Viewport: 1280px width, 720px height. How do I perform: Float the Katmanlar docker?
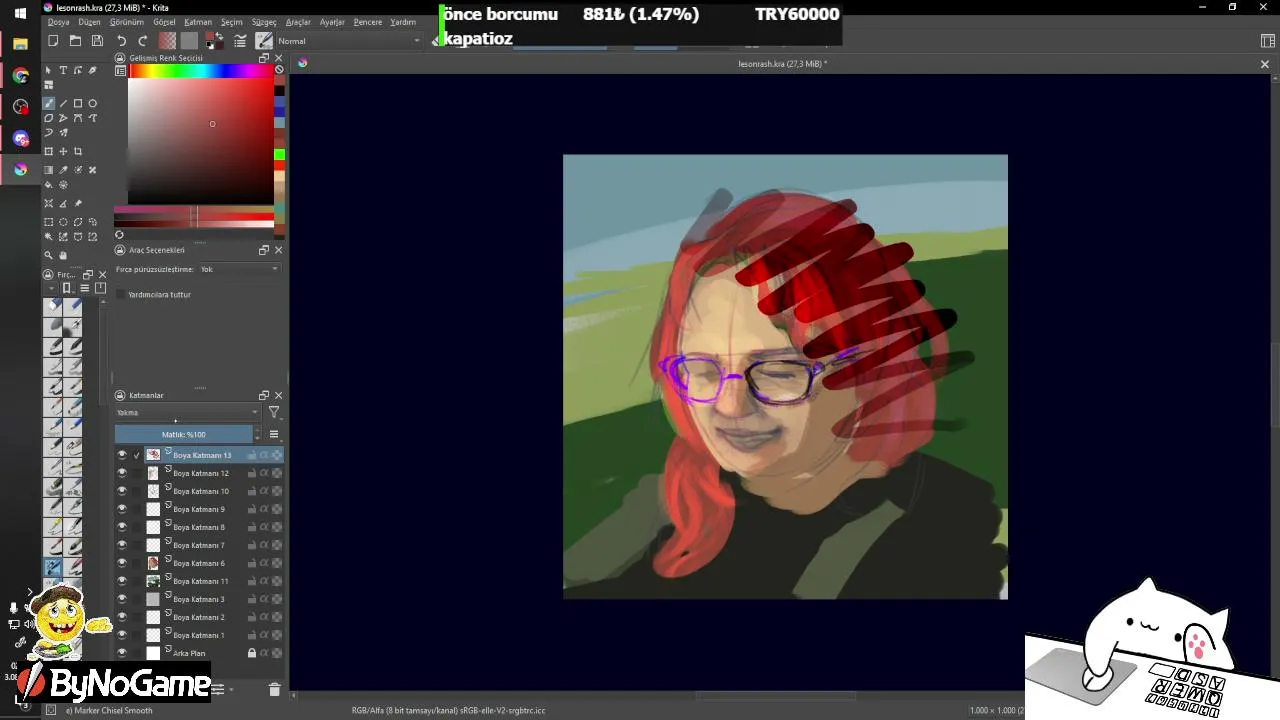click(x=264, y=395)
